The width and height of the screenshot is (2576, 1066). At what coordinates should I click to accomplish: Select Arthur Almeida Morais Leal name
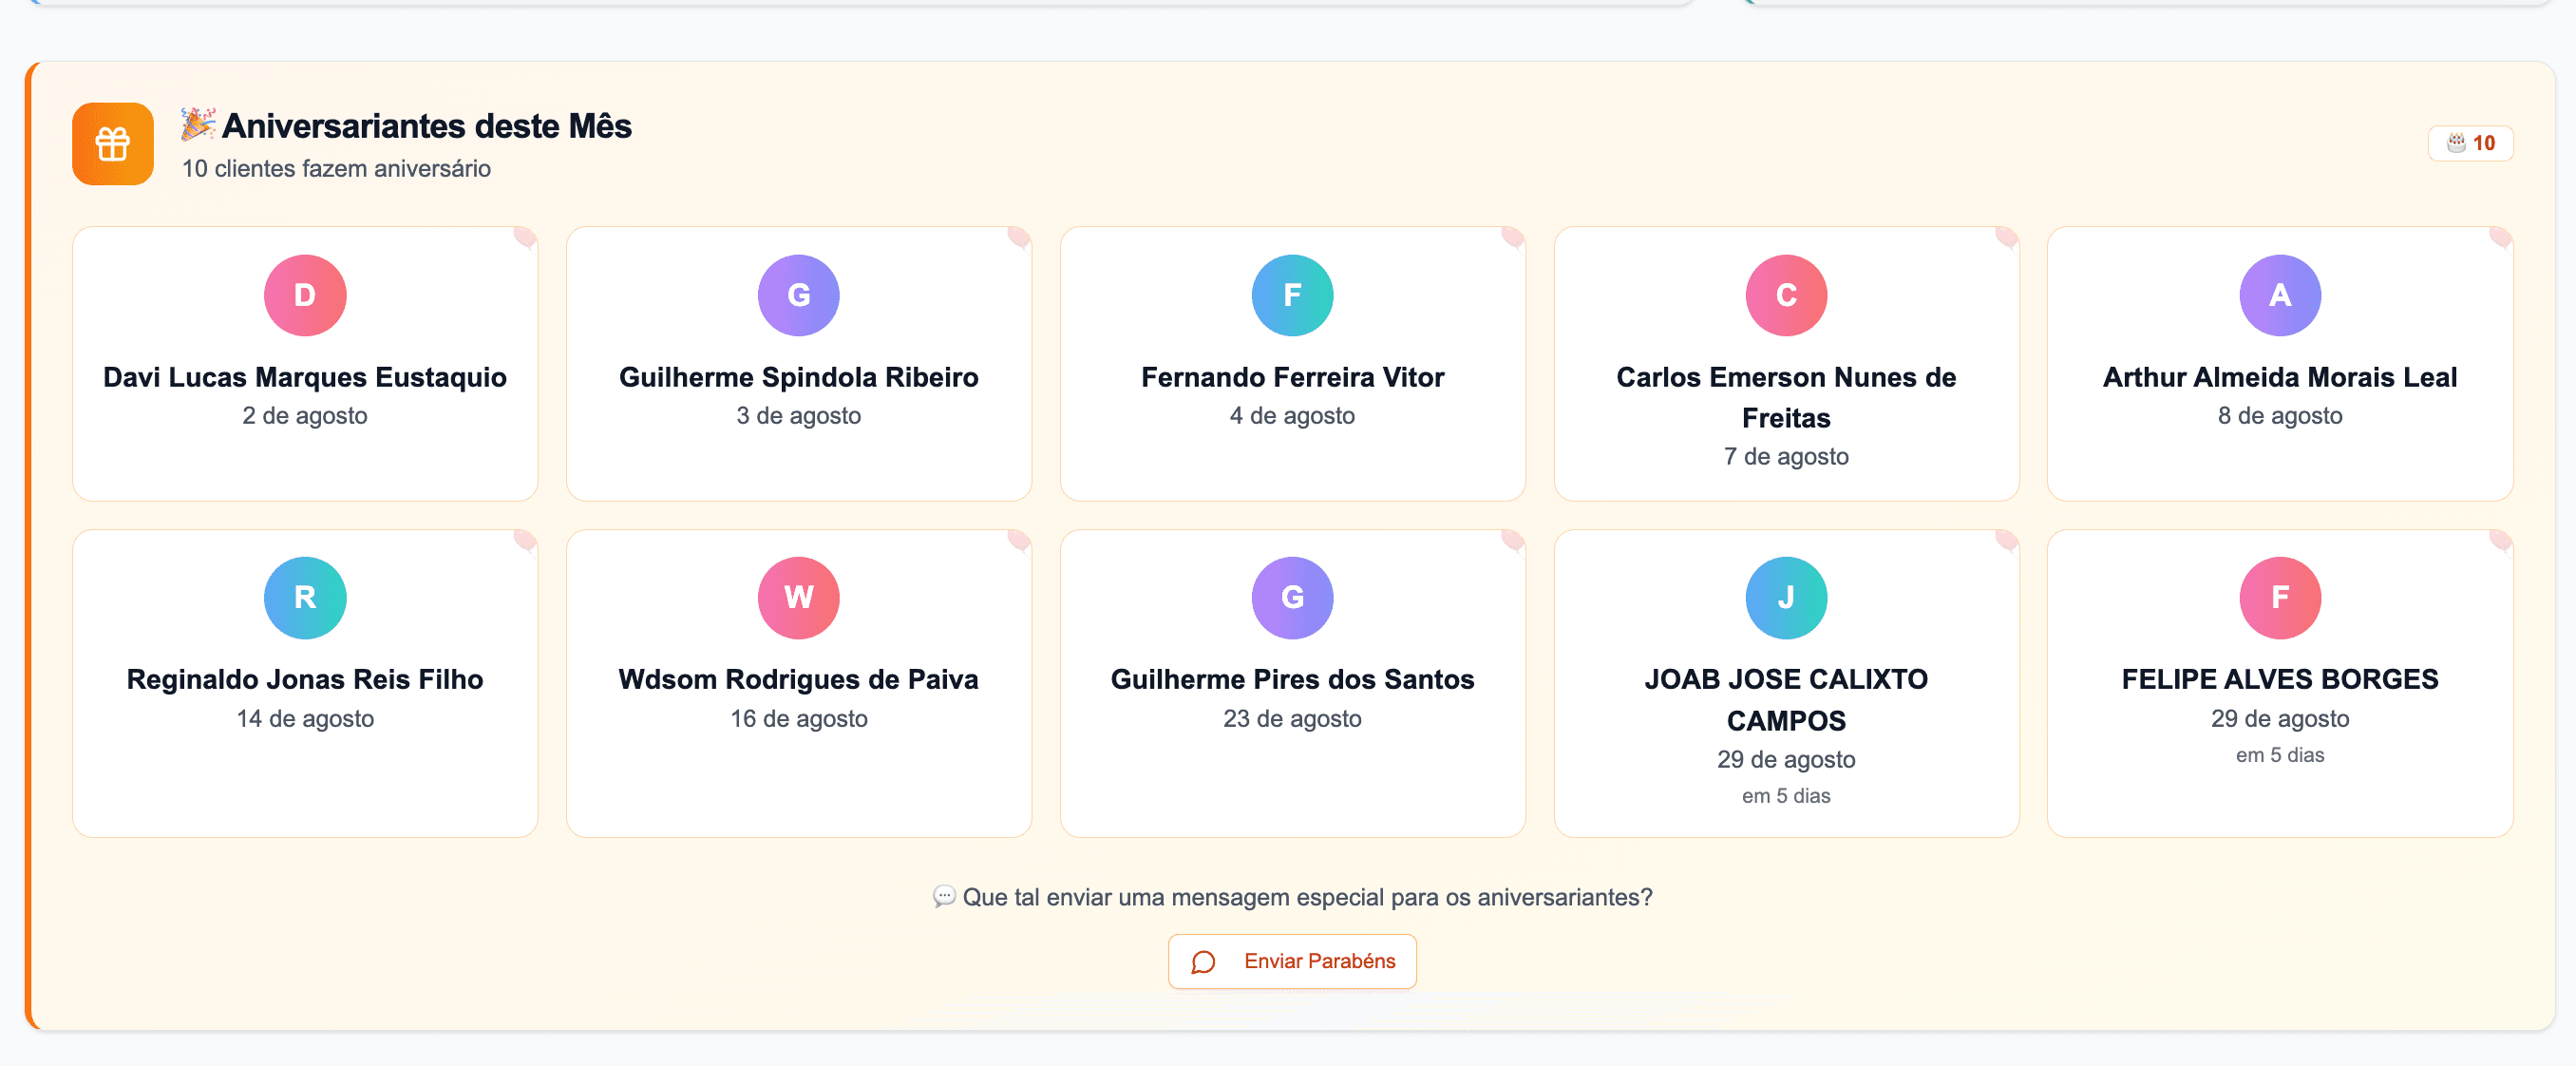click(2279, 377)
